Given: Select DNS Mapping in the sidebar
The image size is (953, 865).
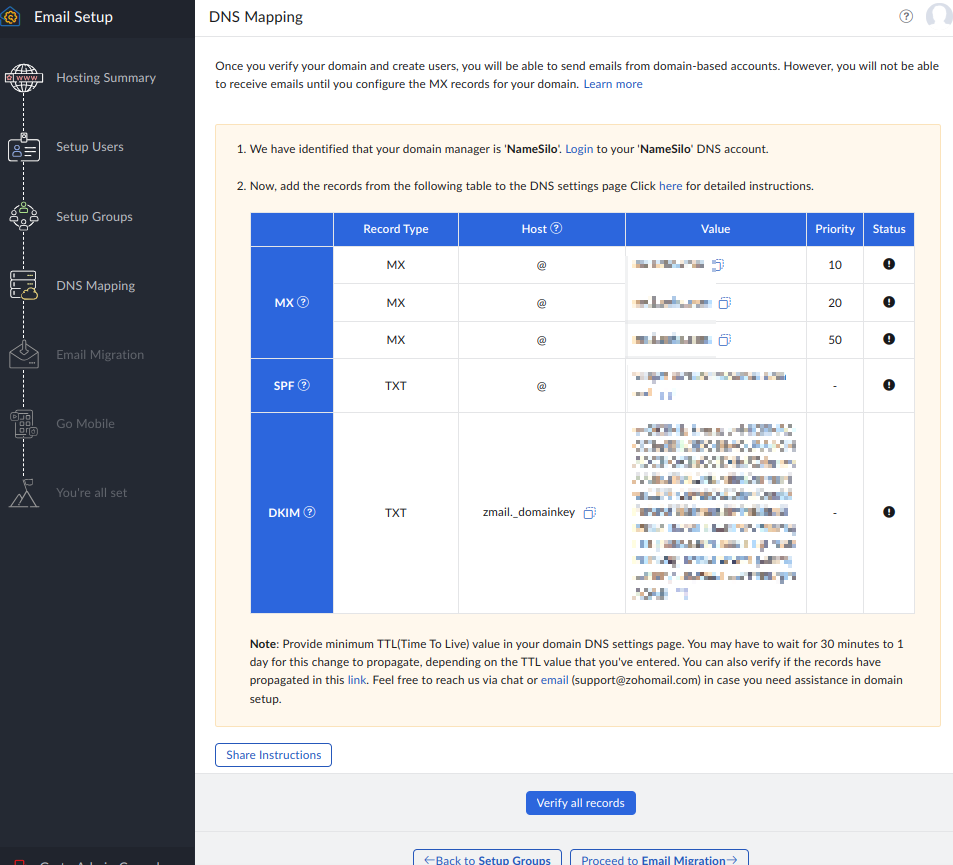Looking at the screenshot, I should point(95,286).
